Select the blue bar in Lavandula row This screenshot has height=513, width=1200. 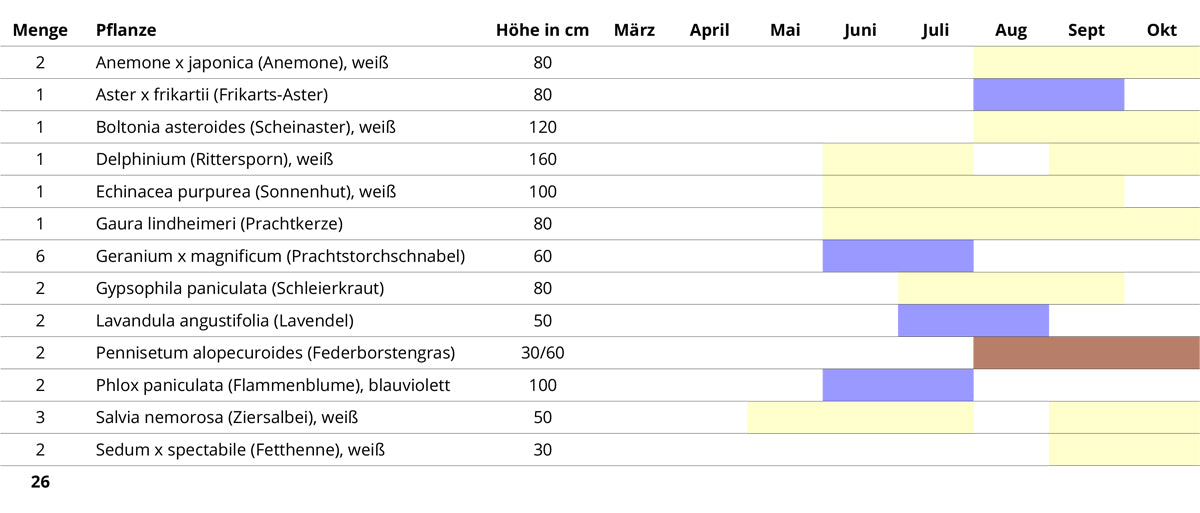[x=973, y=321]
